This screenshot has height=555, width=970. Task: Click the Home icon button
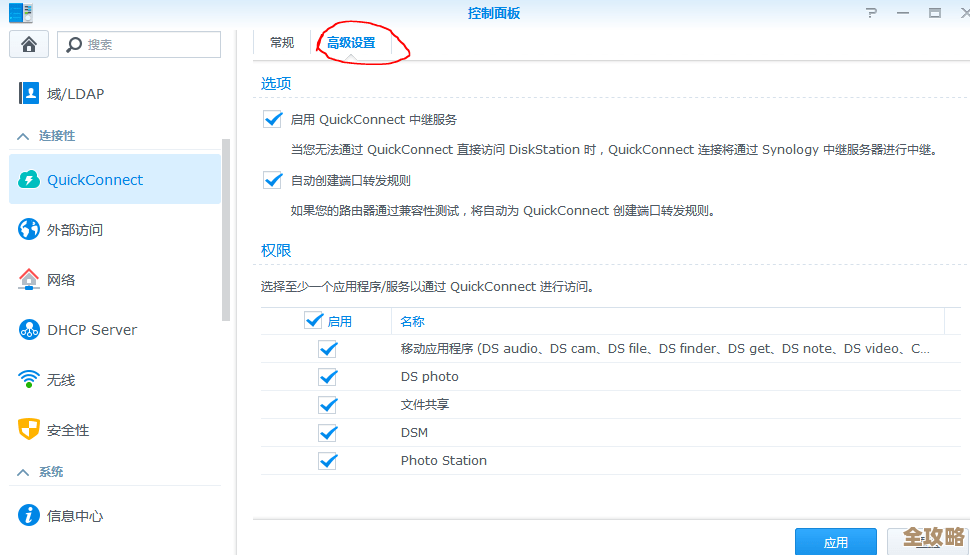[28, 45]
